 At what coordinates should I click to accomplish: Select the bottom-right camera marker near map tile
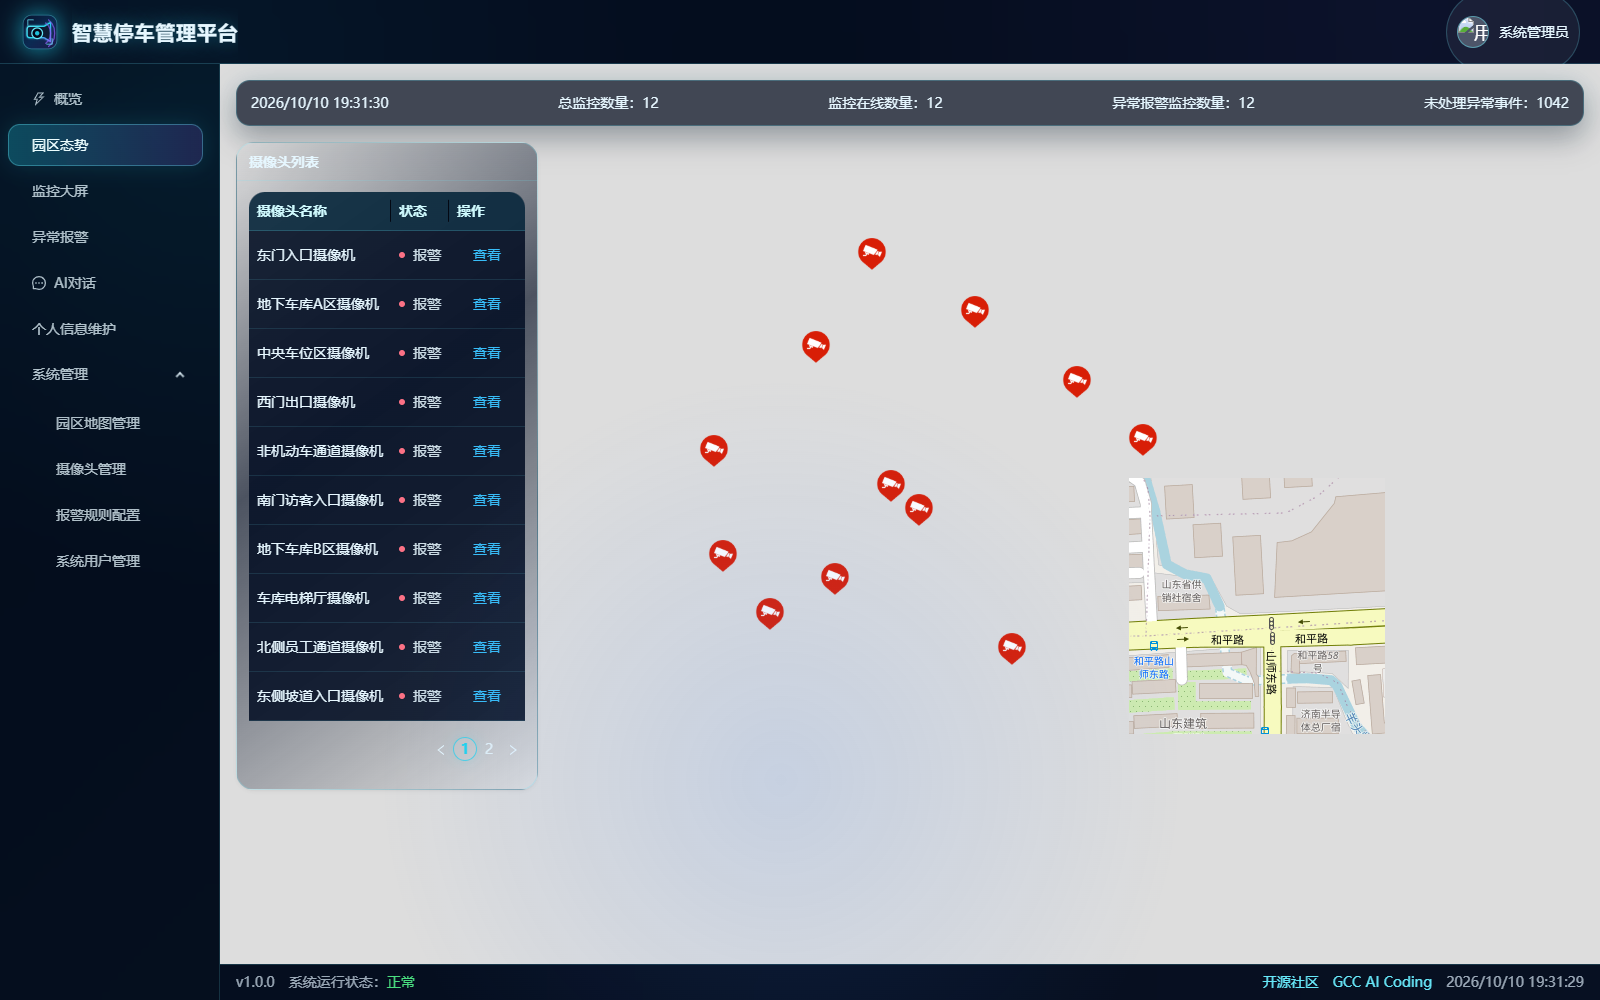(1012, 648)
